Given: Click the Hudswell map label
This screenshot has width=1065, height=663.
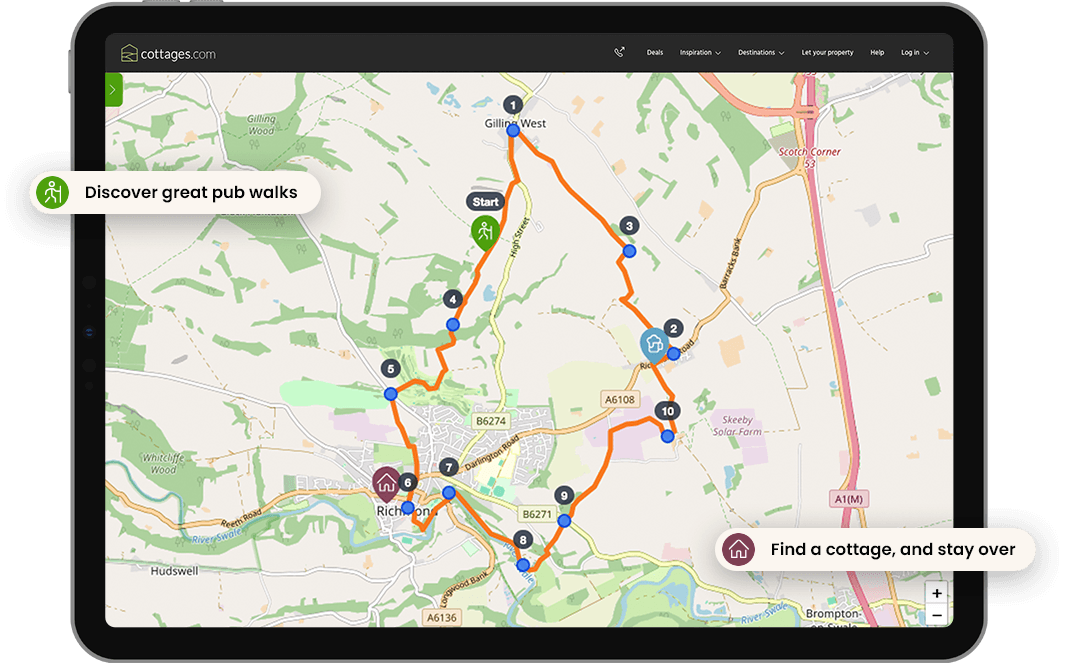Looking at the screenshot, I should click(x=175, y=571).
